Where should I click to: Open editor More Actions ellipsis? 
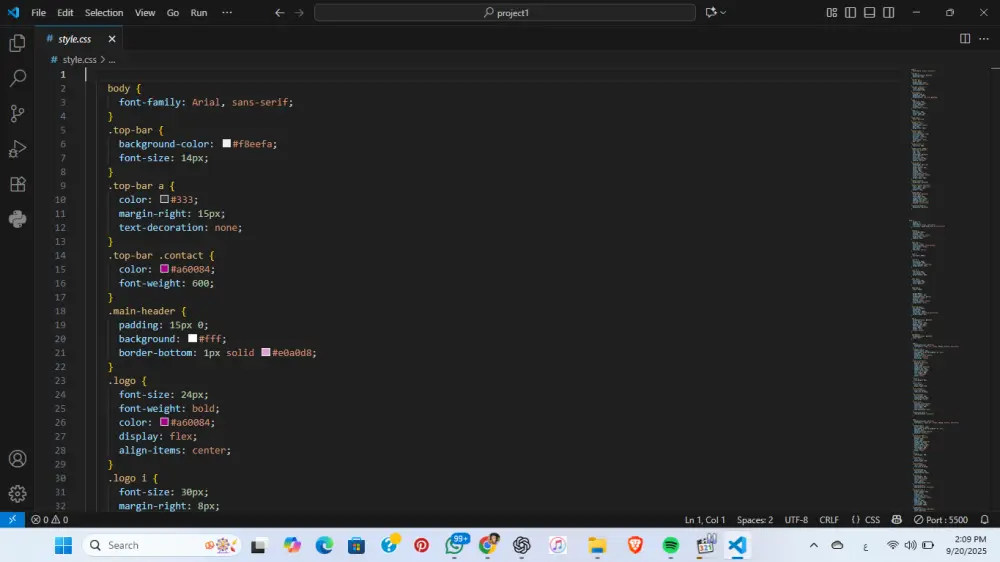pos(984,39)
